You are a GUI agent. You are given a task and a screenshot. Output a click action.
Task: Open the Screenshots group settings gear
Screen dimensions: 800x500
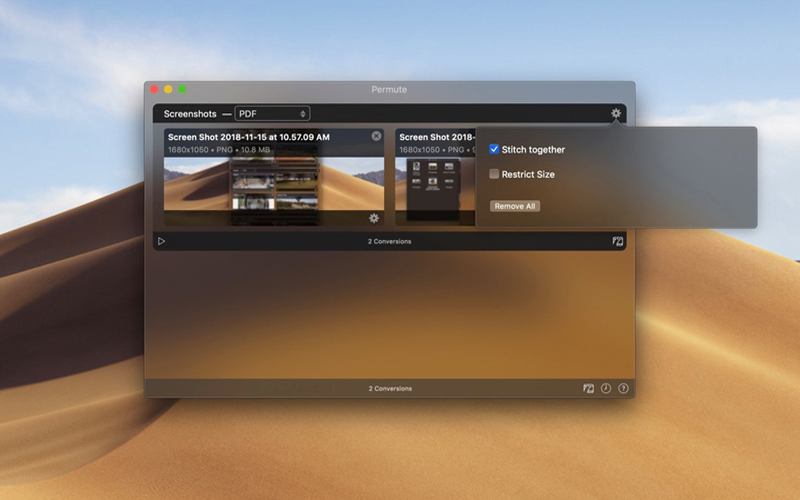pyautogui.click(x=616, y=113)
